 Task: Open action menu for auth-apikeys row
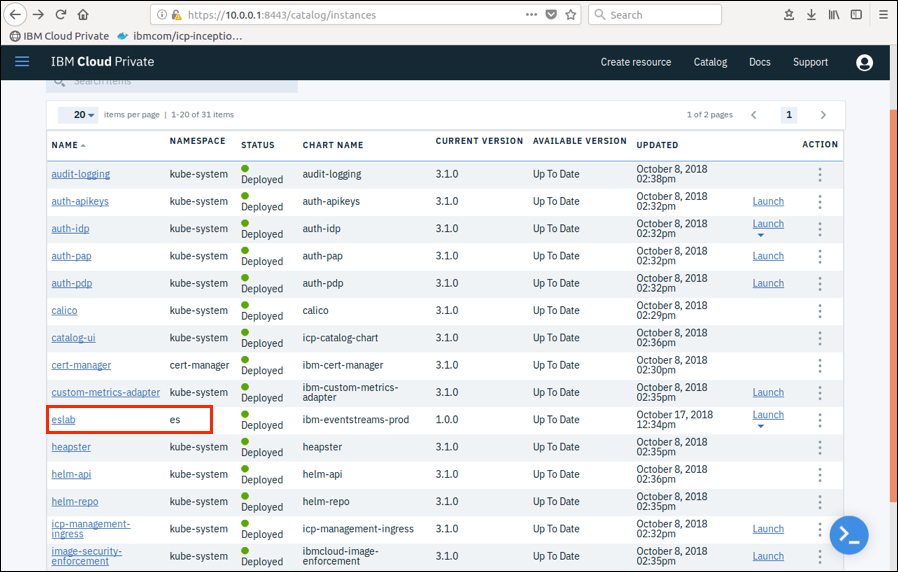pos(820,202)
